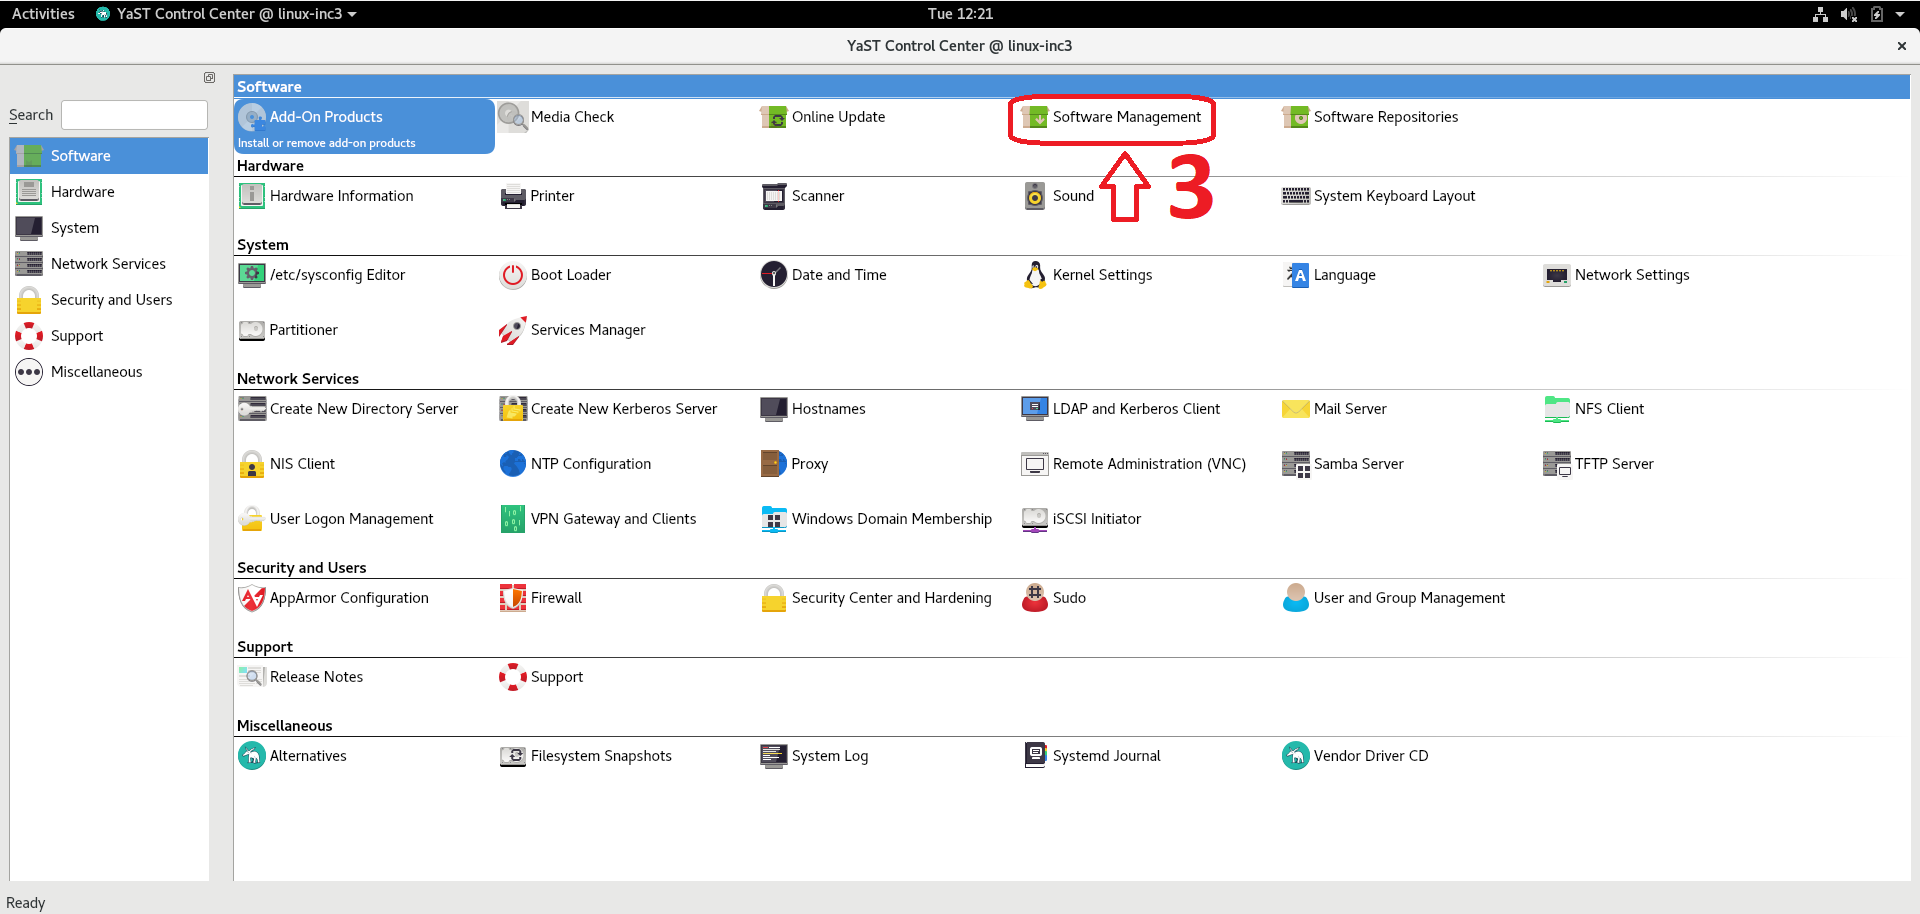
Task: Open User and Group Management
Action: tap(1408, 598)
